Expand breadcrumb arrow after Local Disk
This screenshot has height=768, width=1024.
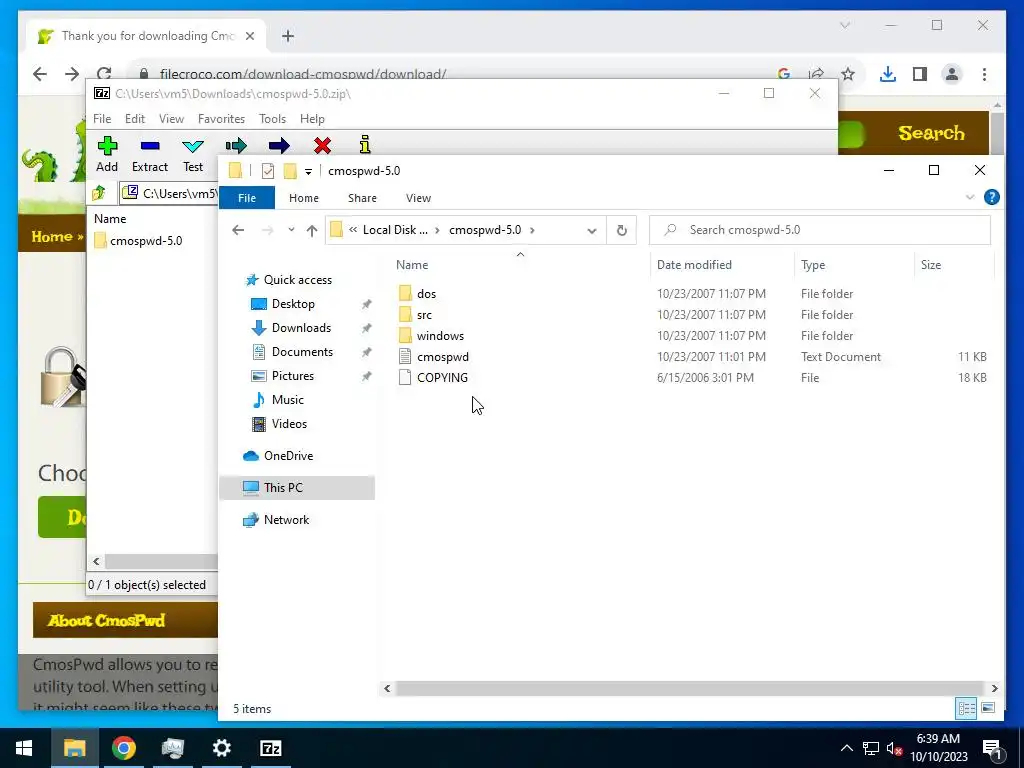click(437, 230)
